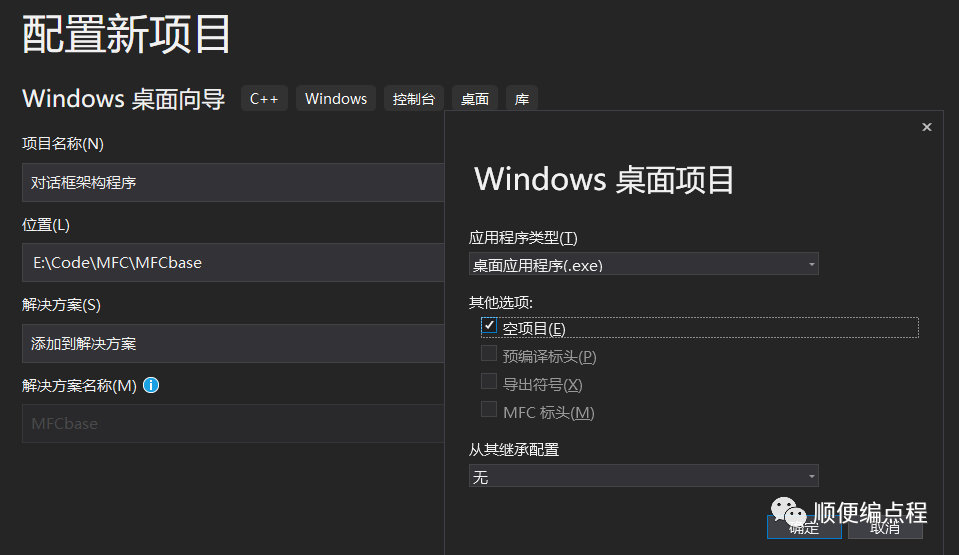Toggle the 导出符号(X) checkbox
This screenshot has width=959, height=555.
point(489,381)
